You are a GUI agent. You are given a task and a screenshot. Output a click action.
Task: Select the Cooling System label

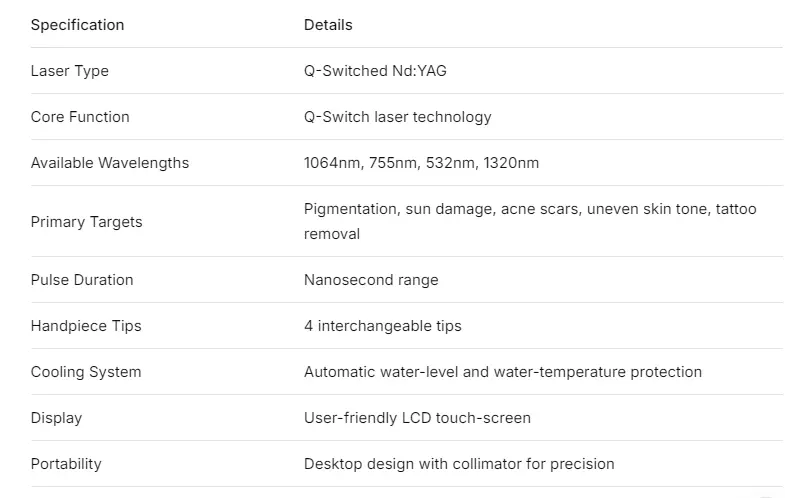coord(86,372)
